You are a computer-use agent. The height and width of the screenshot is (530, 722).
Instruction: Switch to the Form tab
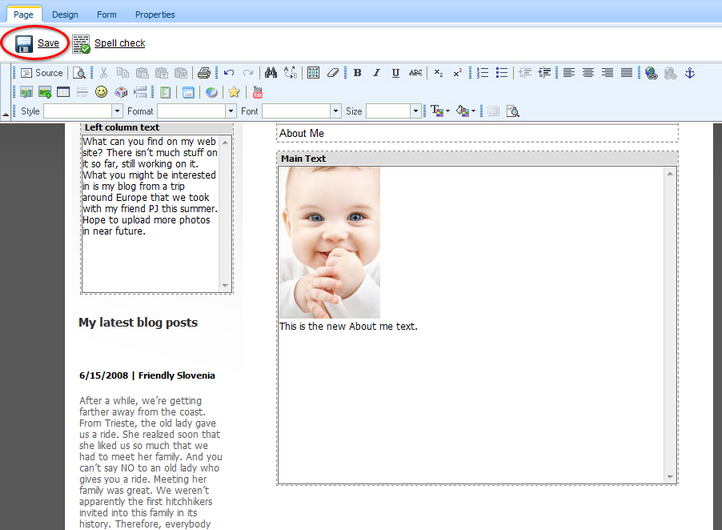[106, 14]
